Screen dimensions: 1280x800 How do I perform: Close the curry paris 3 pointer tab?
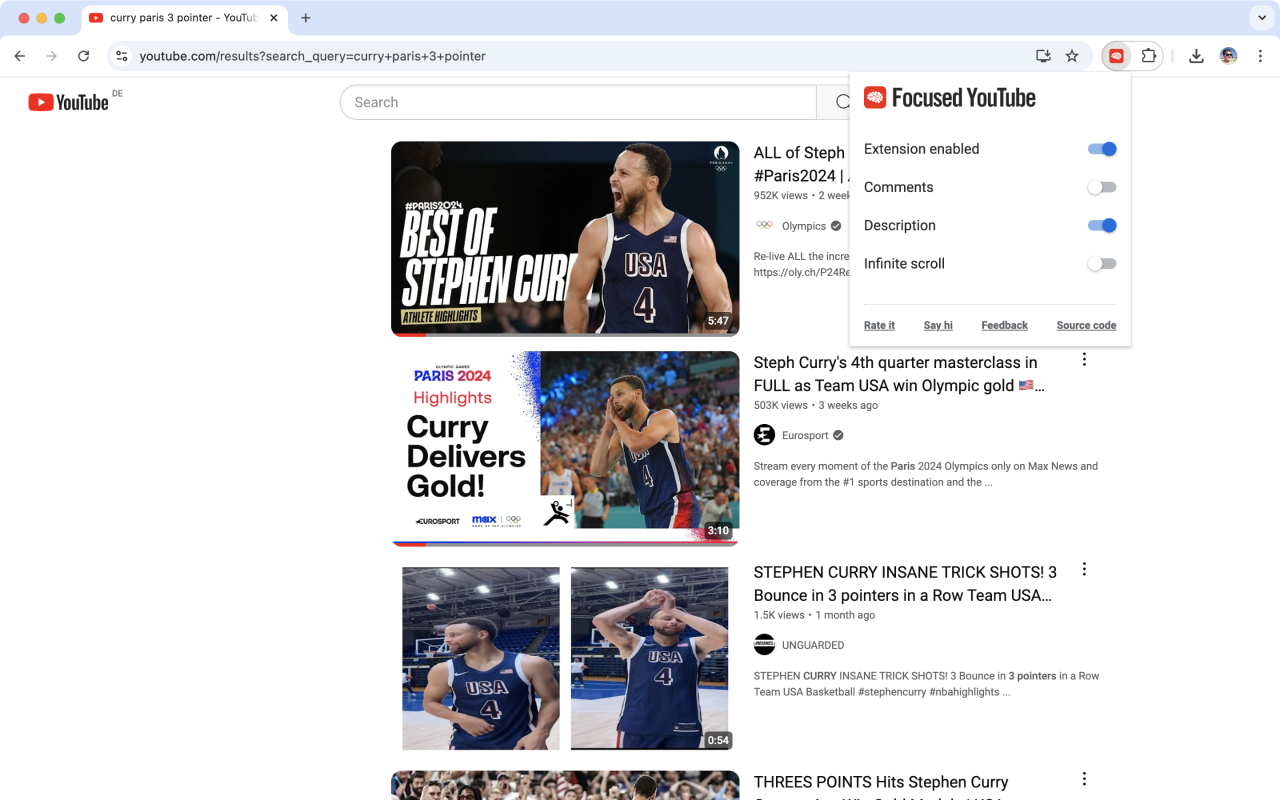(x=273, y=18)
